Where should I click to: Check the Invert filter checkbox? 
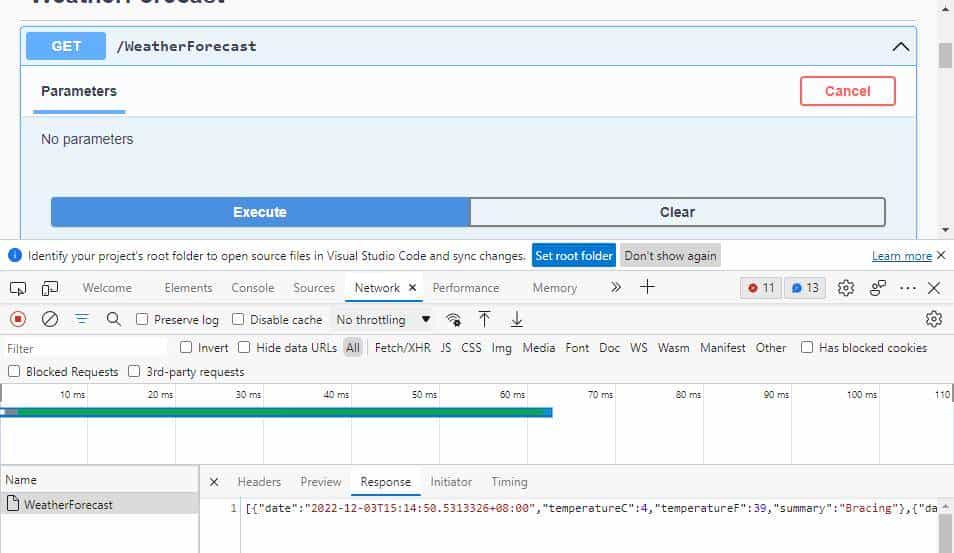pyautogui.click(x=186, y=347)
